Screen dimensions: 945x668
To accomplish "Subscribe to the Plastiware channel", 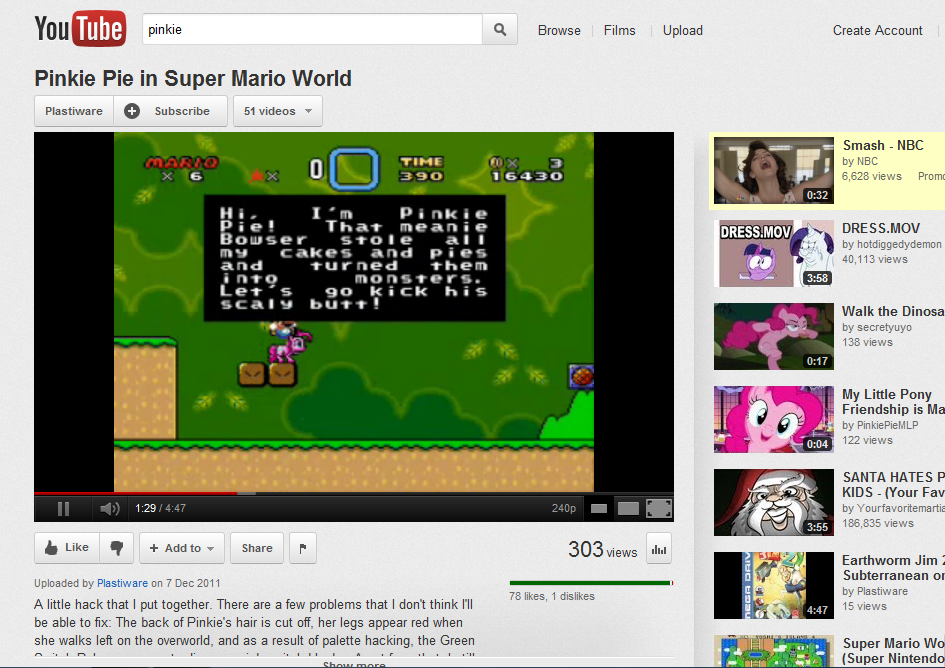I will tap(171, 111).
